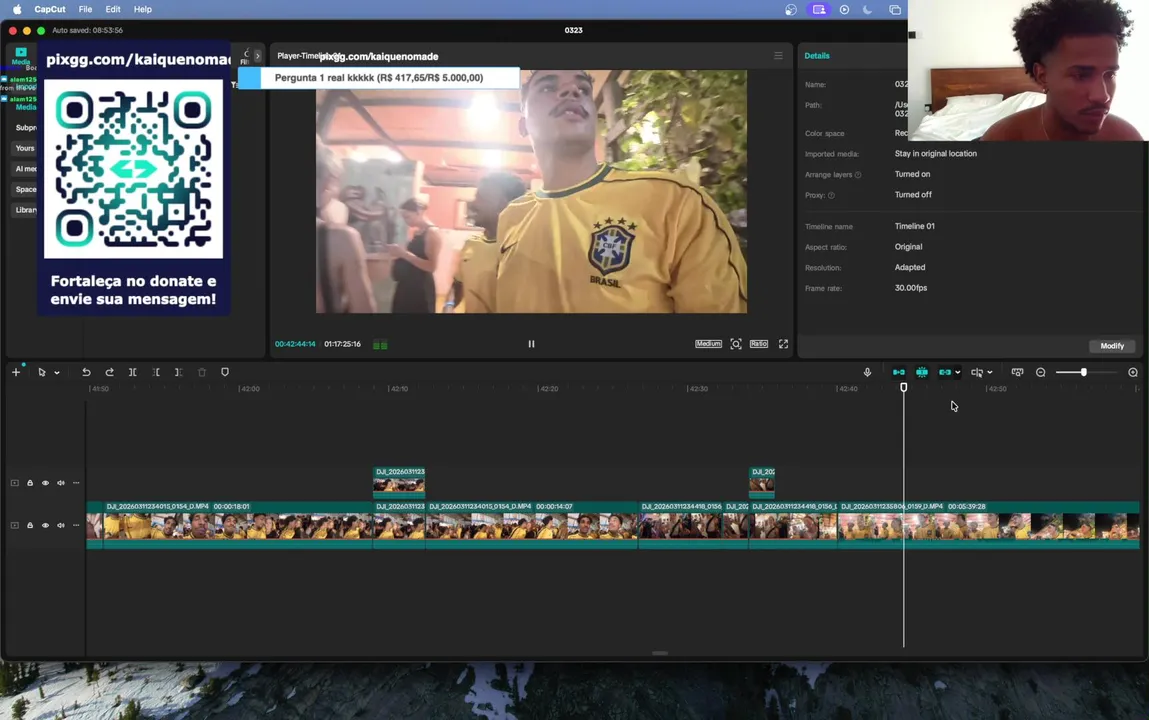The image size is (1149, 720).
Task: Hide the main video track with eye icon
Action: (45, 525)
